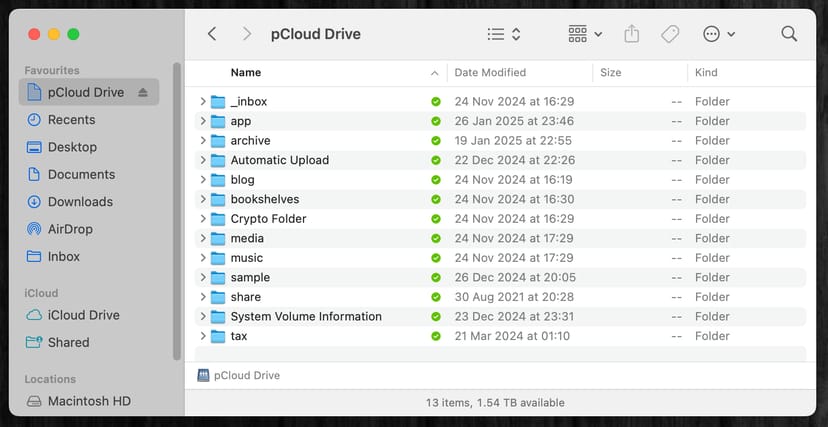Go to Downloads in the sidebar
The image size is (828, 427).
(80, 202)
